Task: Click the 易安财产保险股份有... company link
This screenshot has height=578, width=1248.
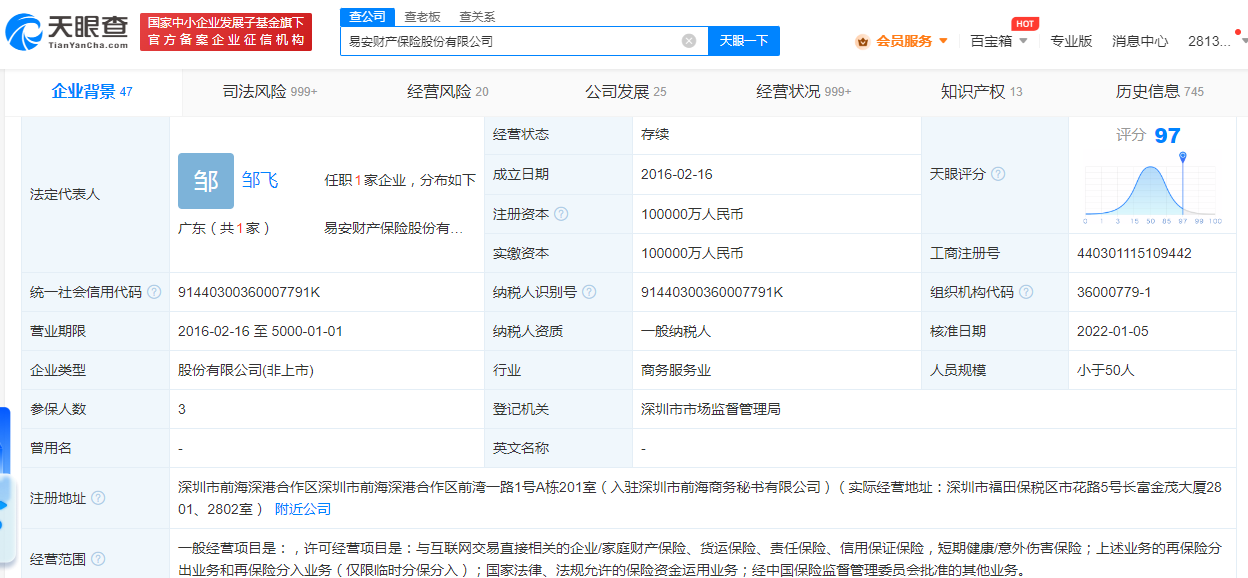Action: point(394,228)
